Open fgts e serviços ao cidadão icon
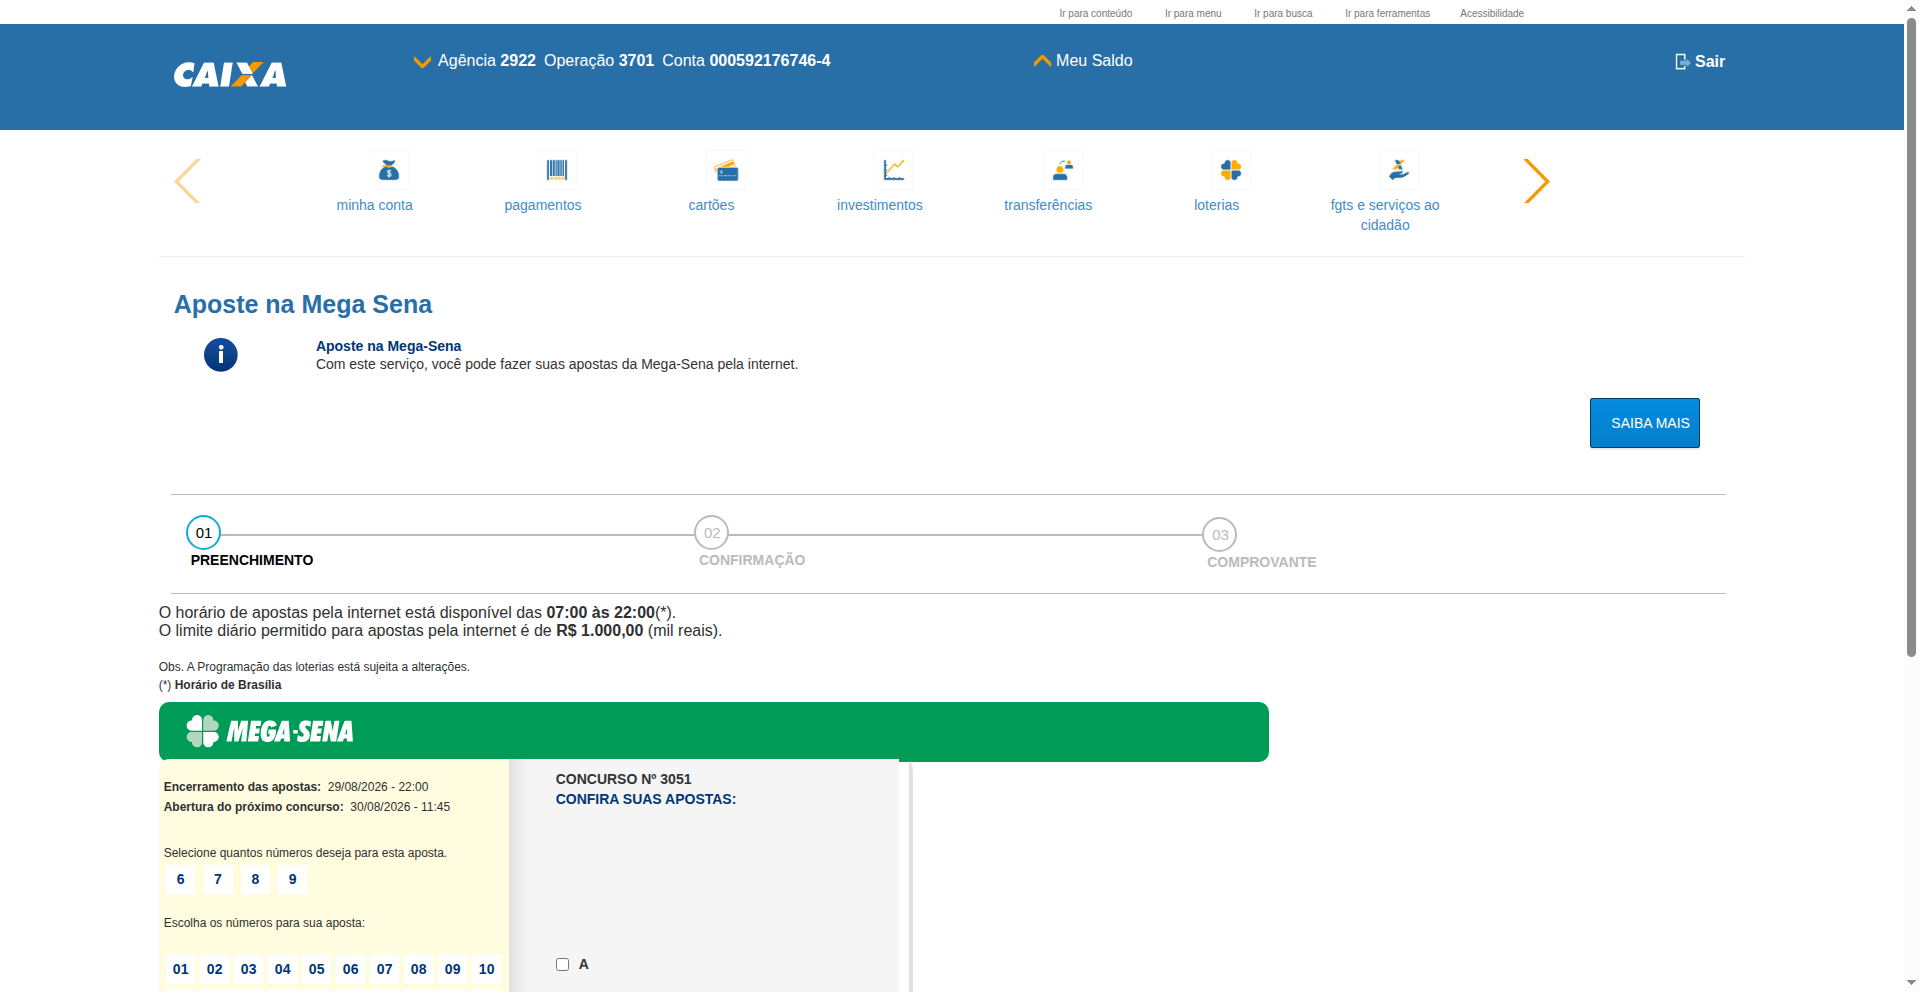 pyautogui.click(x=1399, y=170)
